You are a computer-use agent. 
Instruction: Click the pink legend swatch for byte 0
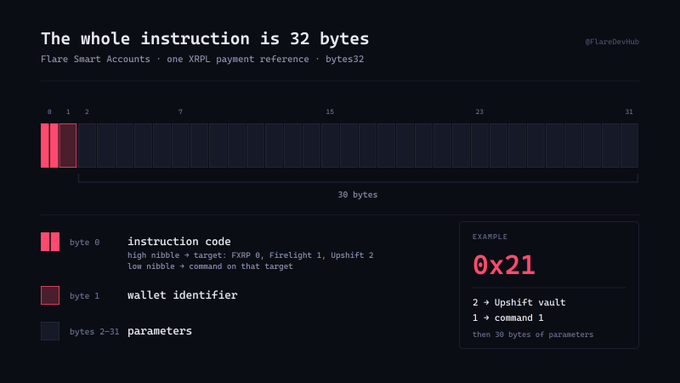click(50, 242)
